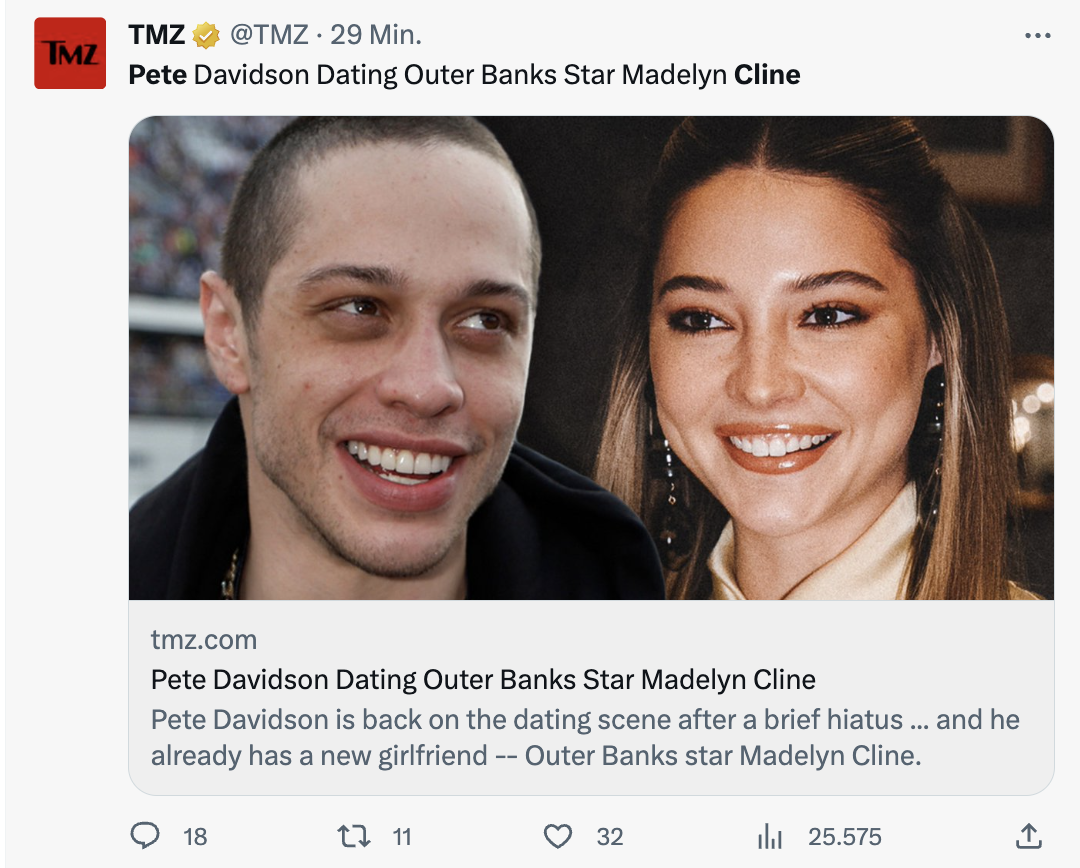
Task: Click the share upload arrow icon
Action: 1028,836
